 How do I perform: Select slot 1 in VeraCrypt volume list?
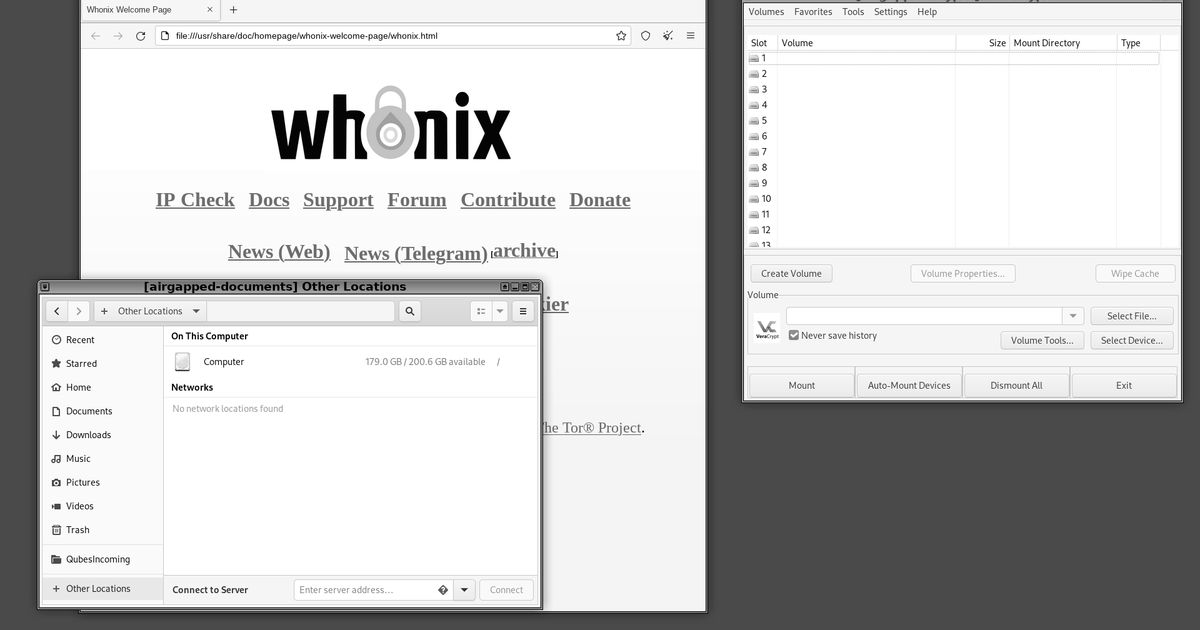(x=953, y=59)
